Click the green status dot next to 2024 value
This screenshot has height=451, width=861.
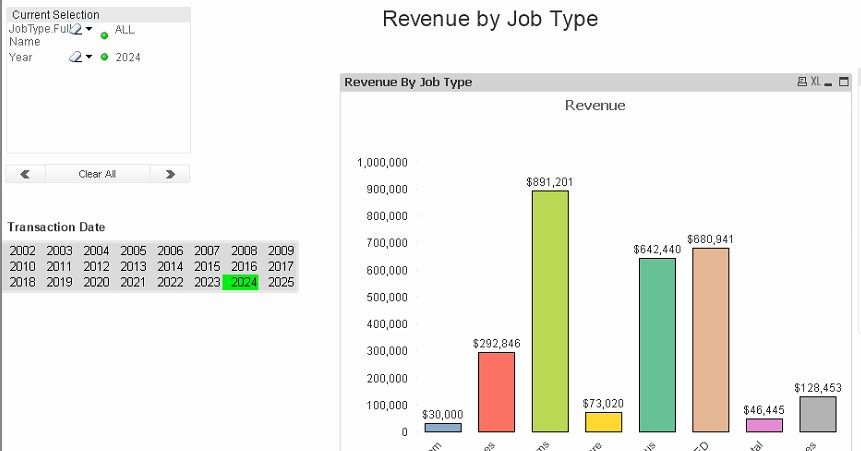104,57
